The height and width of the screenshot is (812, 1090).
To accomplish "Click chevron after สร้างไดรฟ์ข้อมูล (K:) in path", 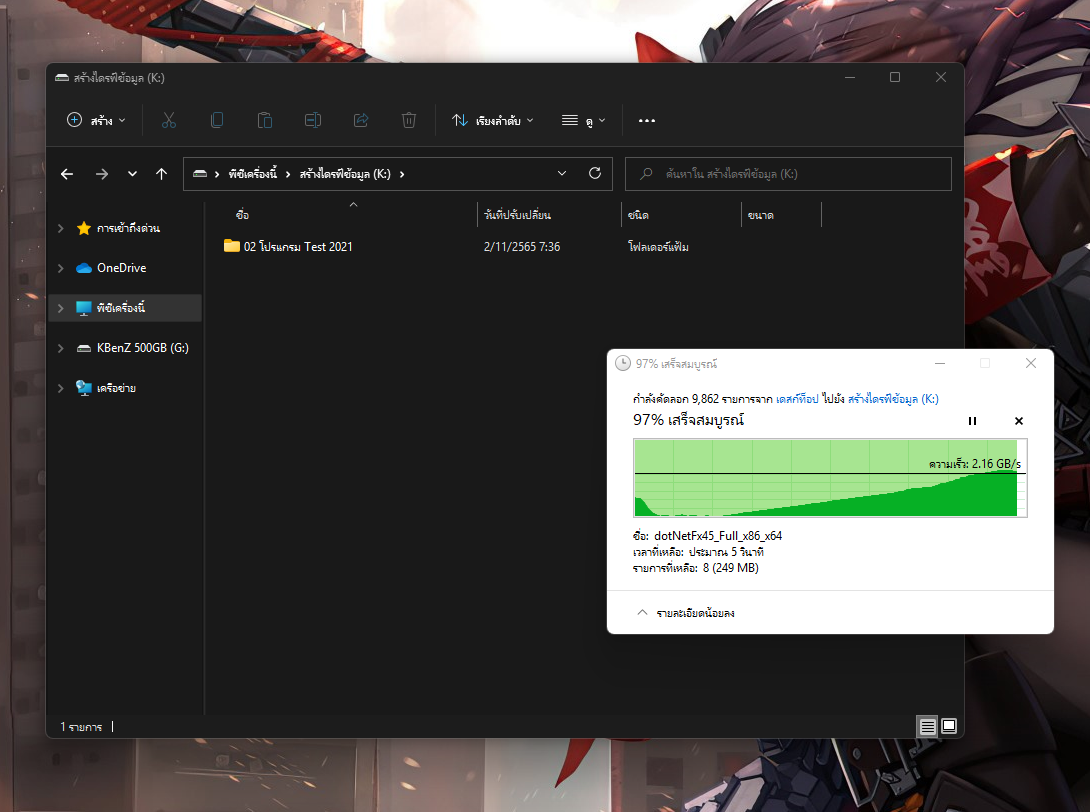I will click(402, 174).
